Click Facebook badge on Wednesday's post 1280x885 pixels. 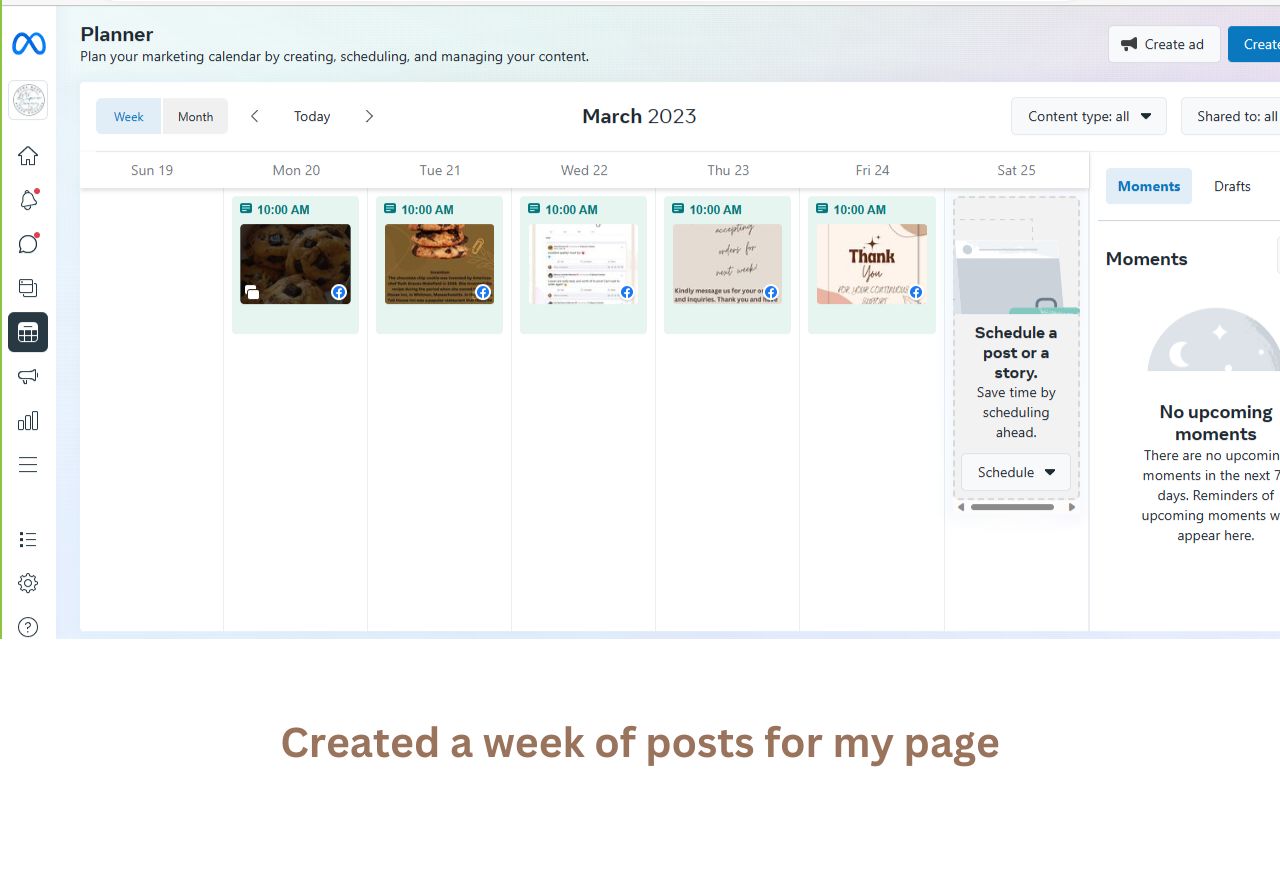(x=627, y=292)
